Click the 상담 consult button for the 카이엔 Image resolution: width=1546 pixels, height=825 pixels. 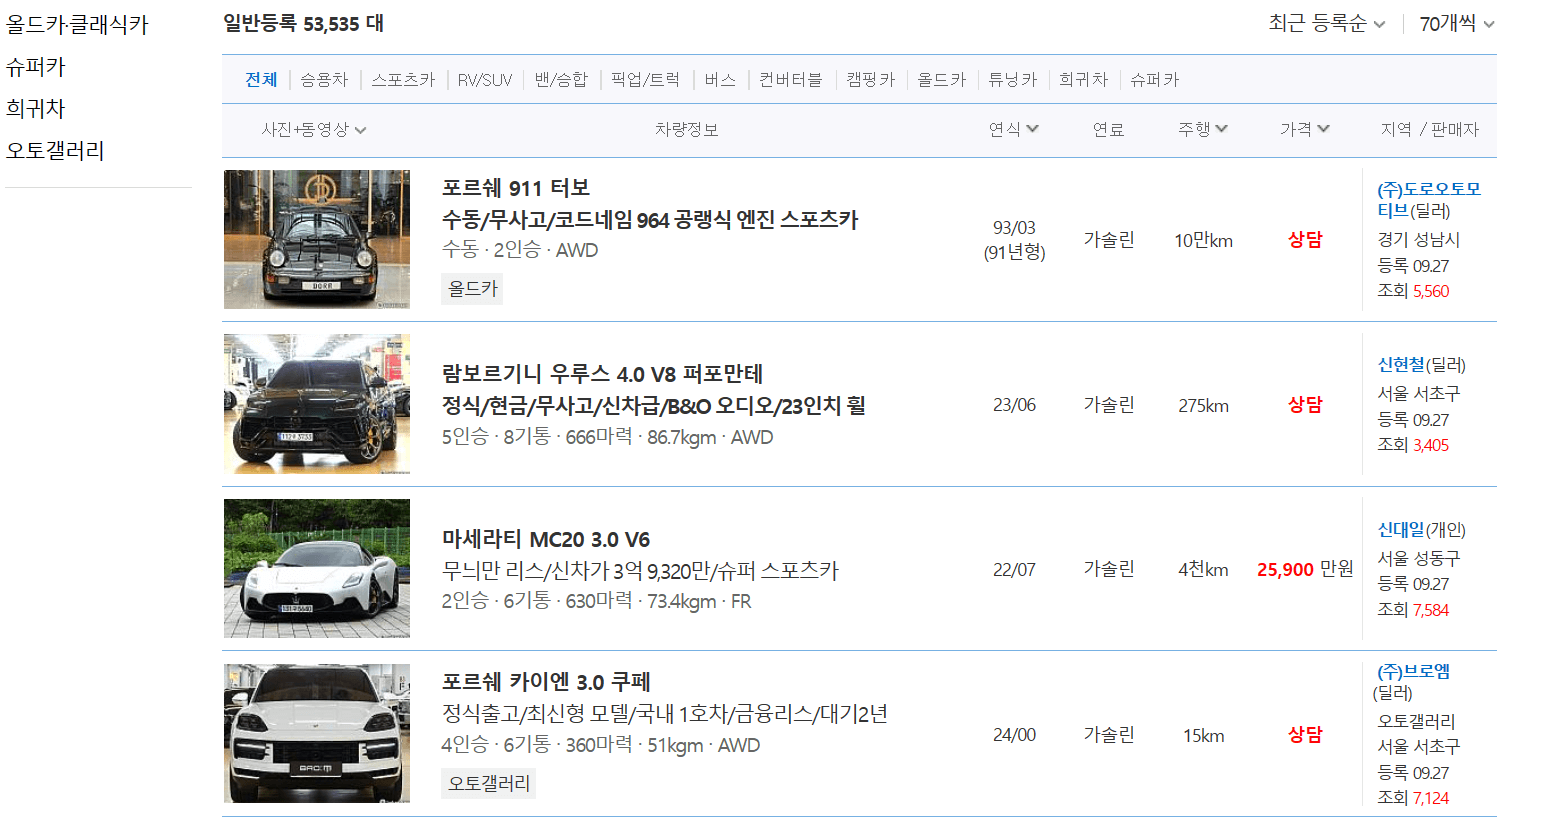1305,733
